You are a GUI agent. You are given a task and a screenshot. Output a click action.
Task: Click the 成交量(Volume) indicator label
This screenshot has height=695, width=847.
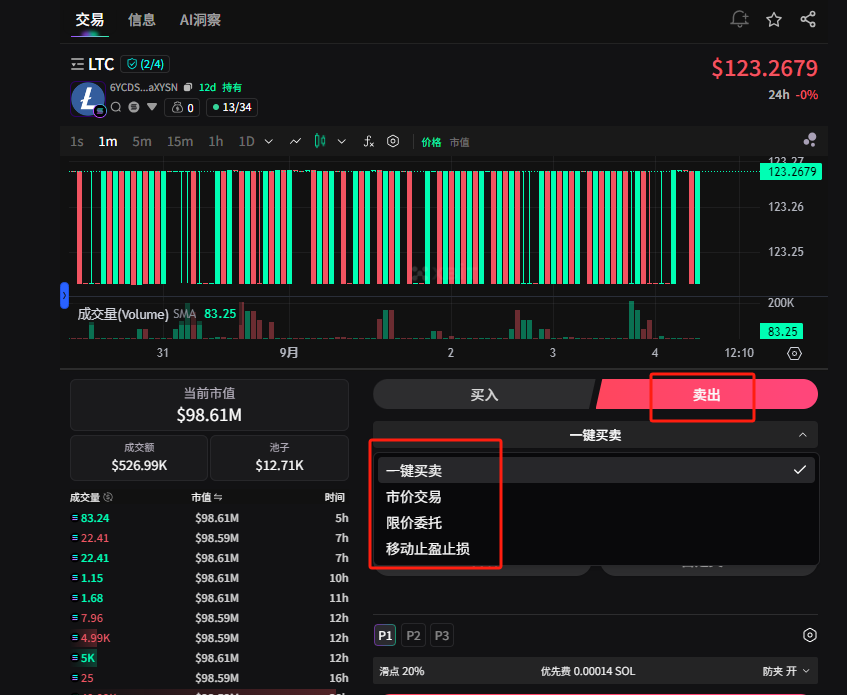[123, 314]
